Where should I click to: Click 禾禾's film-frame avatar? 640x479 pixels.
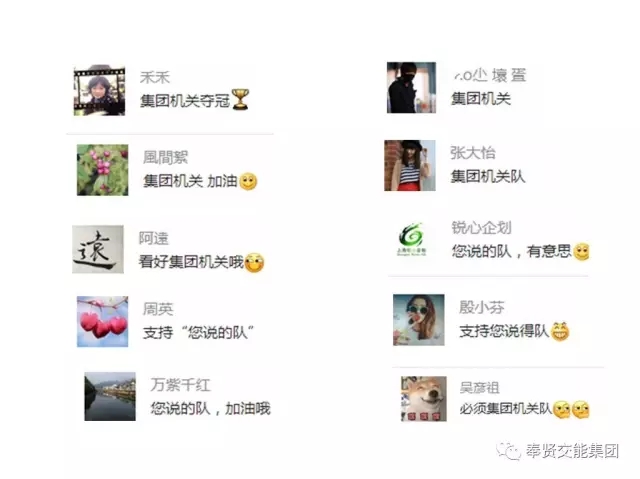[x=99, y=90]
